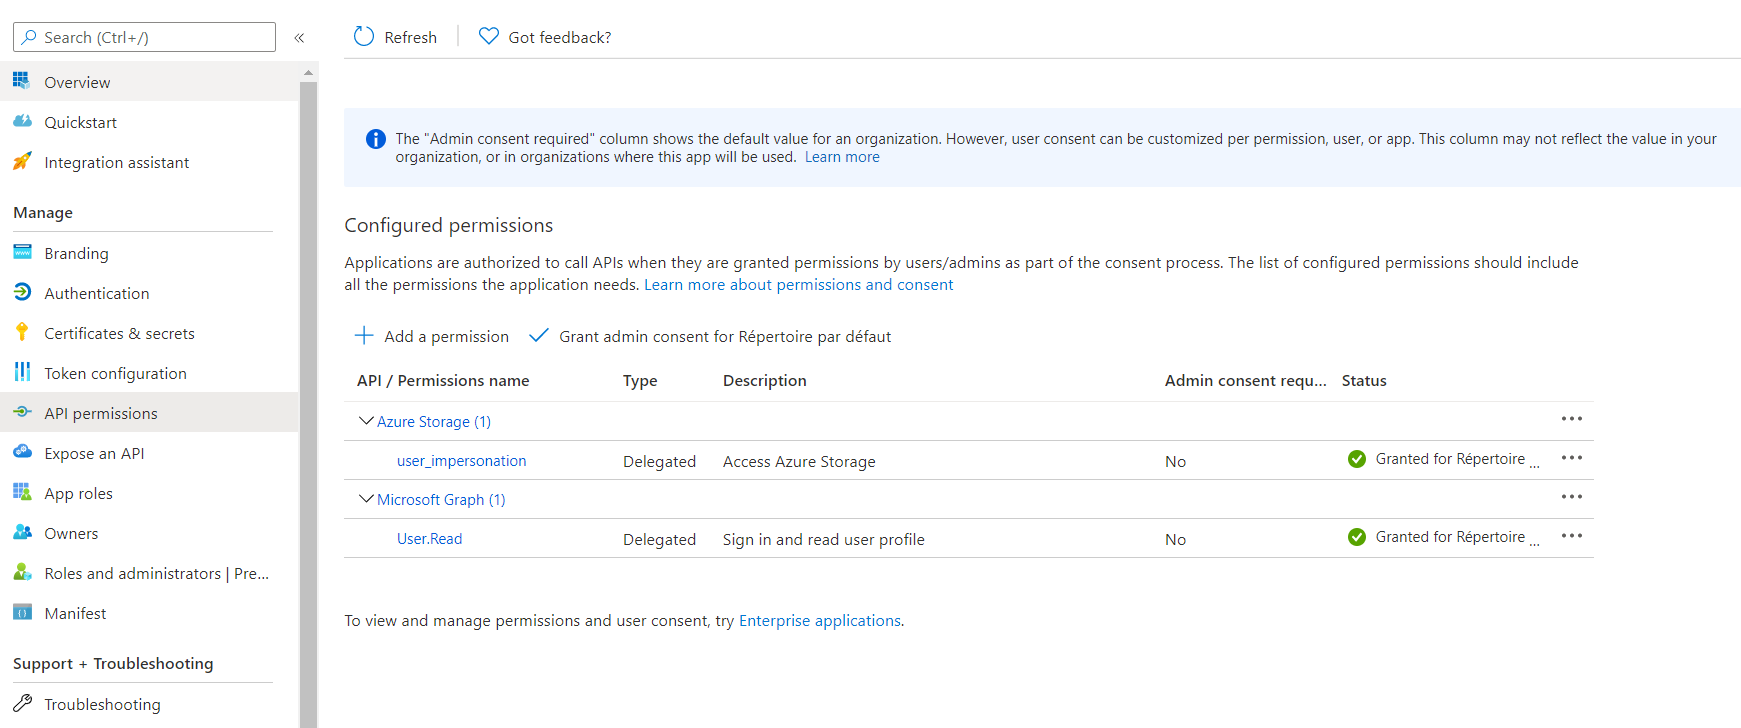
Task: Open the Manifest menu item
Action: 149,612
